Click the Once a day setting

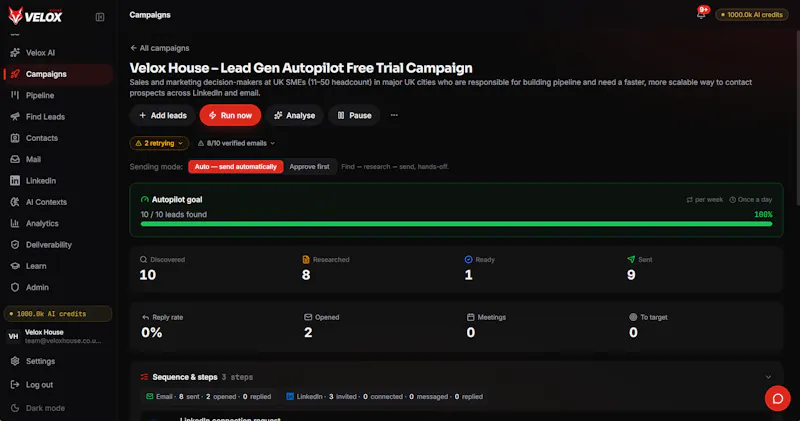coord(751,200)
